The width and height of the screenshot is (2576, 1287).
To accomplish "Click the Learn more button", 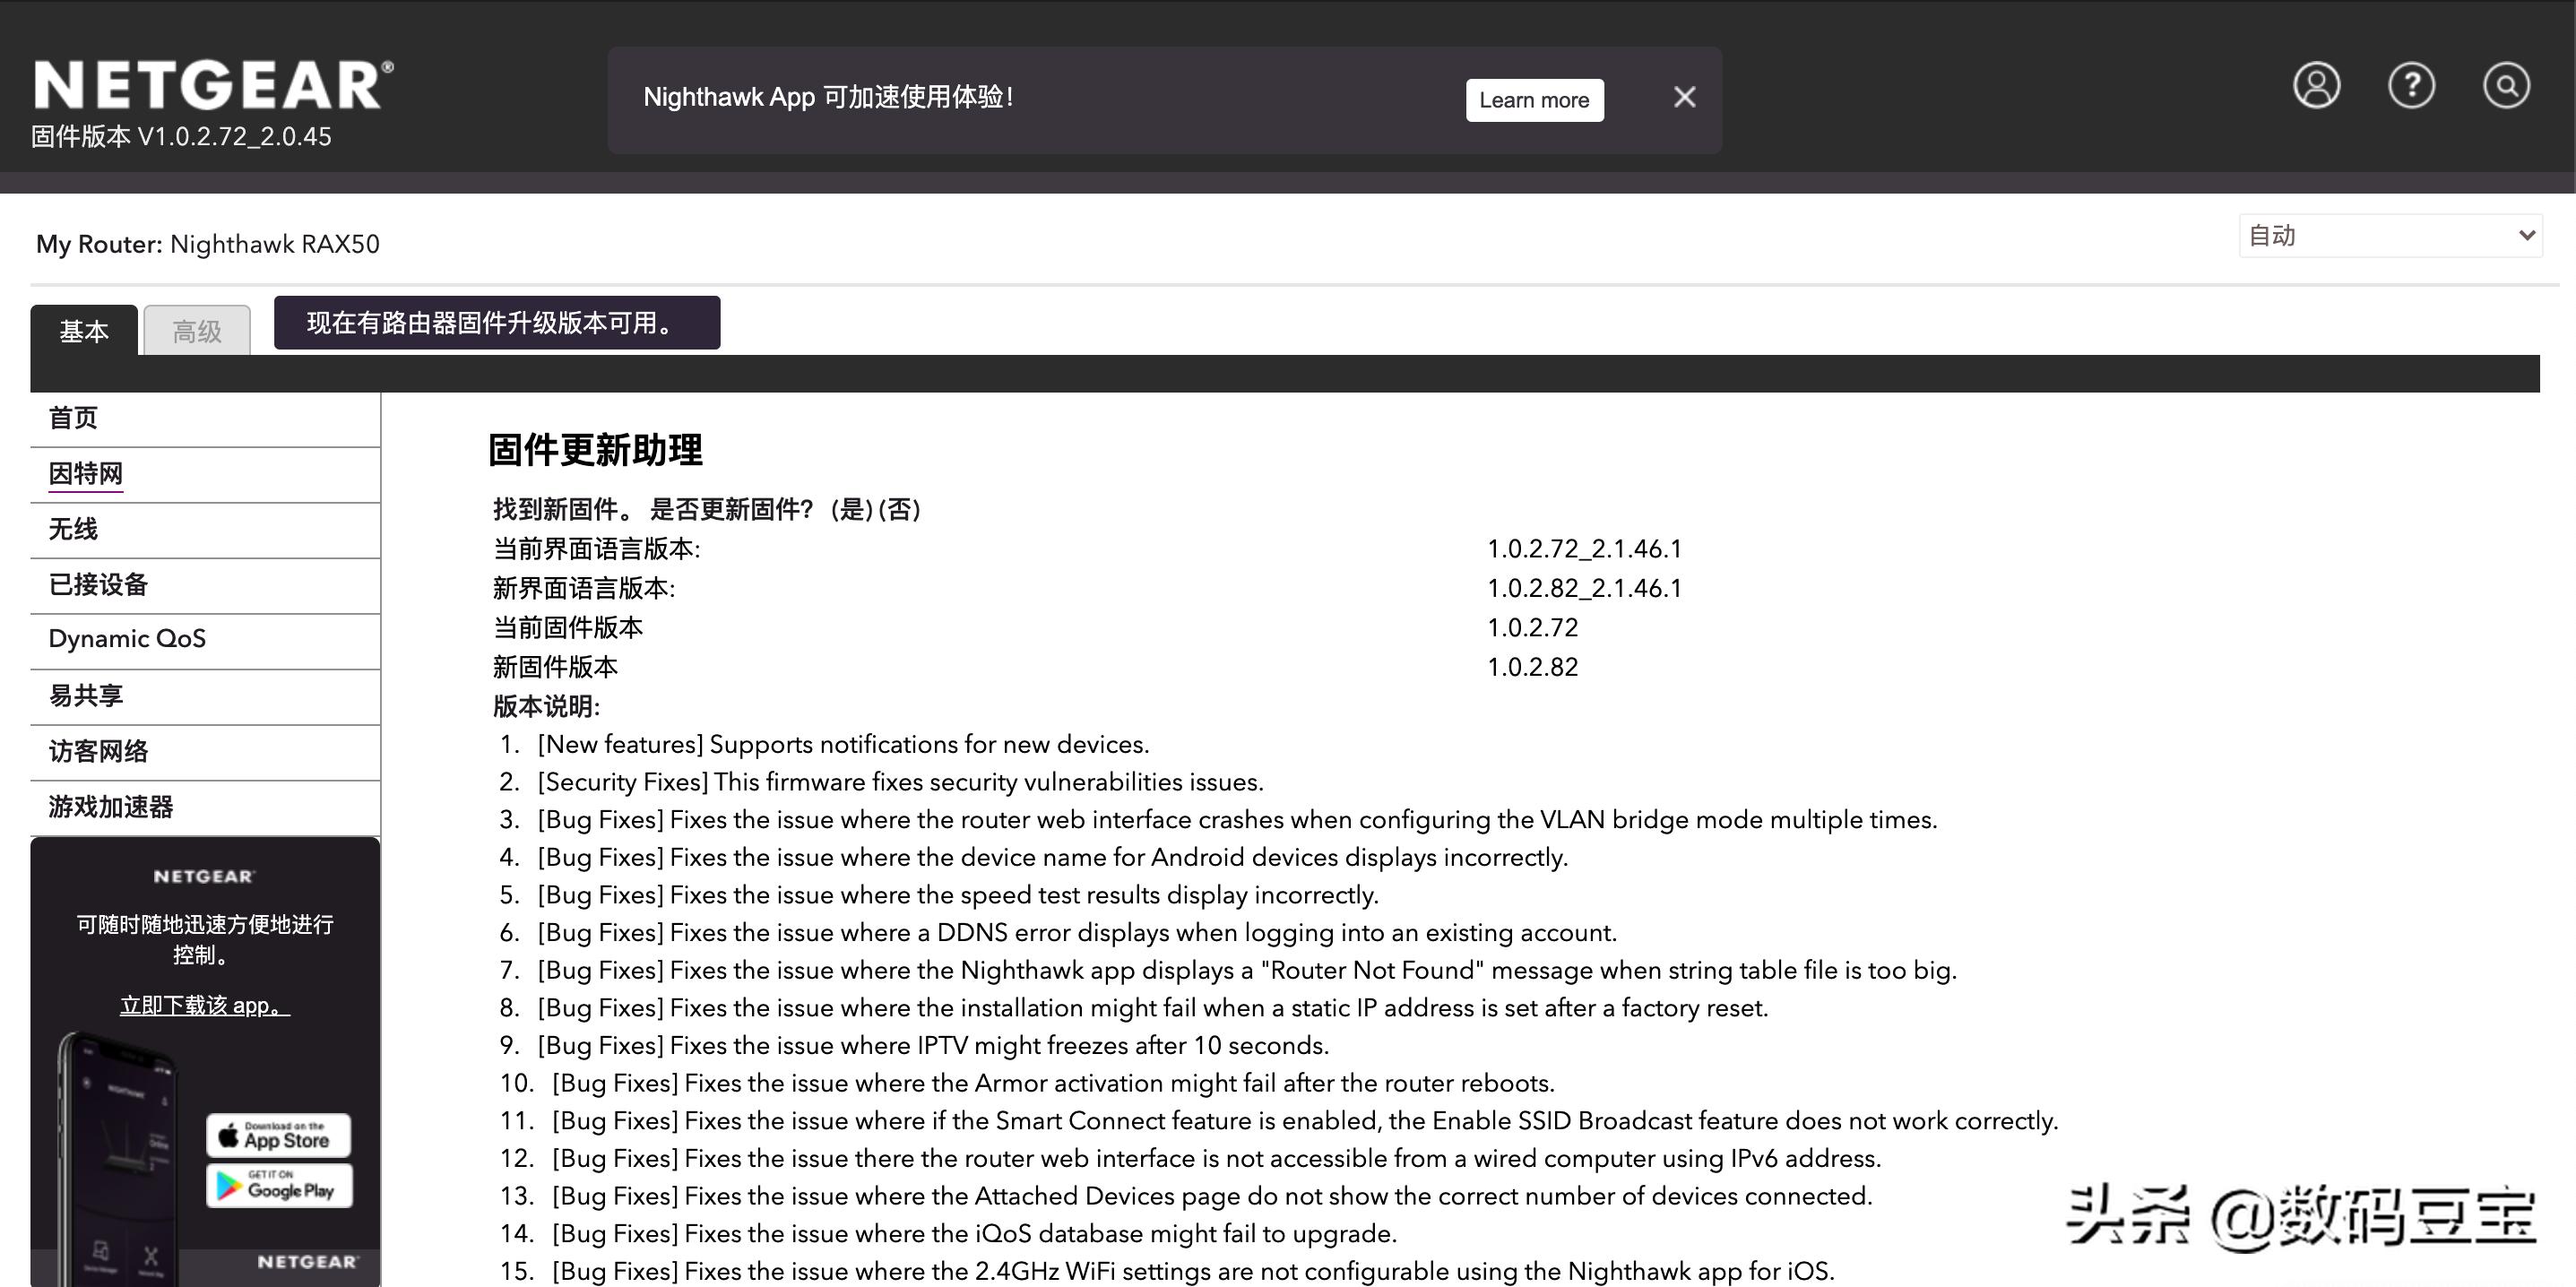I will [1534, 99].
